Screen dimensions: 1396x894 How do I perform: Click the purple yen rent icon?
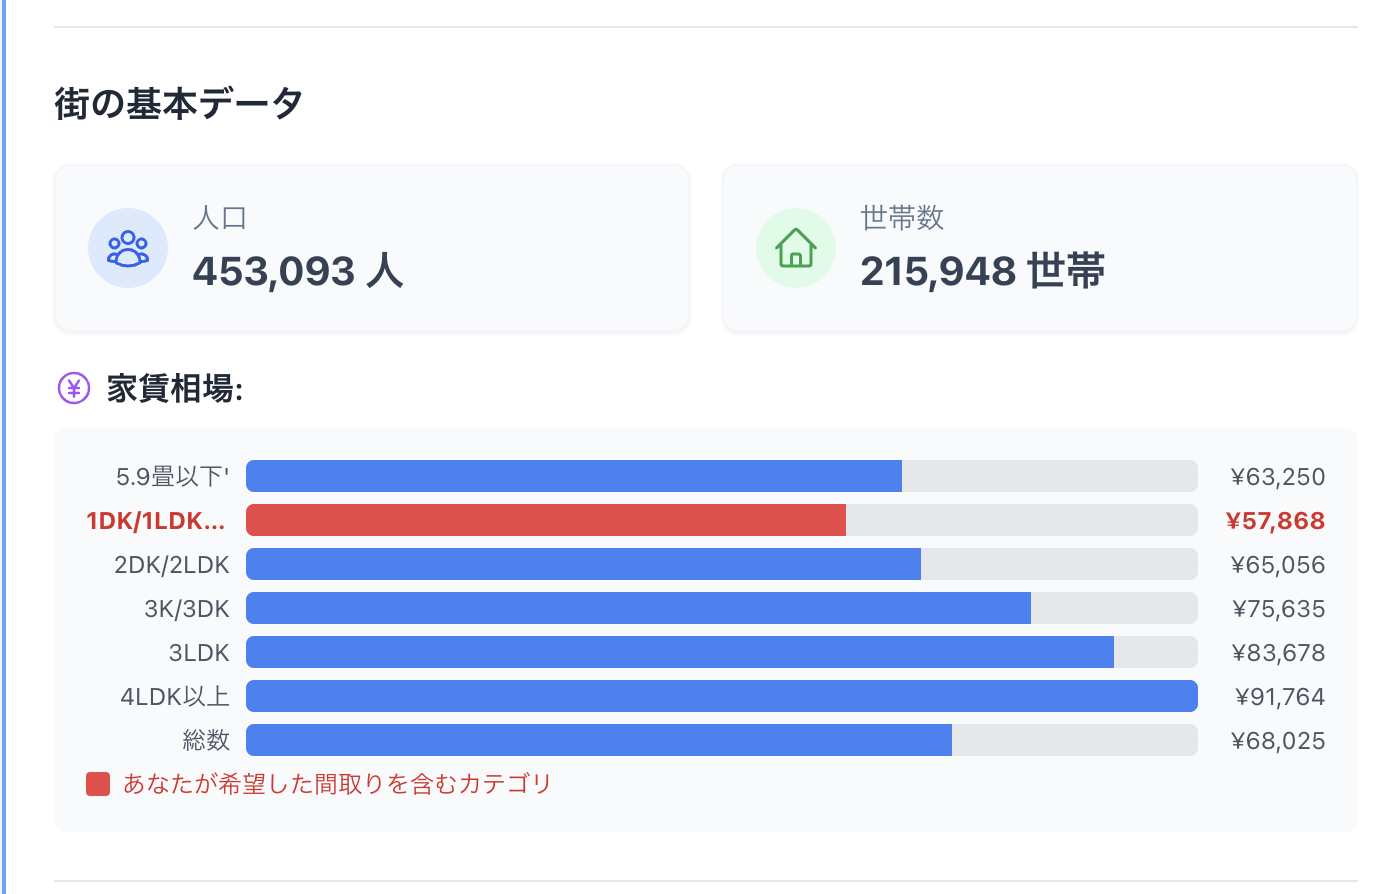[x=74, y=388]
